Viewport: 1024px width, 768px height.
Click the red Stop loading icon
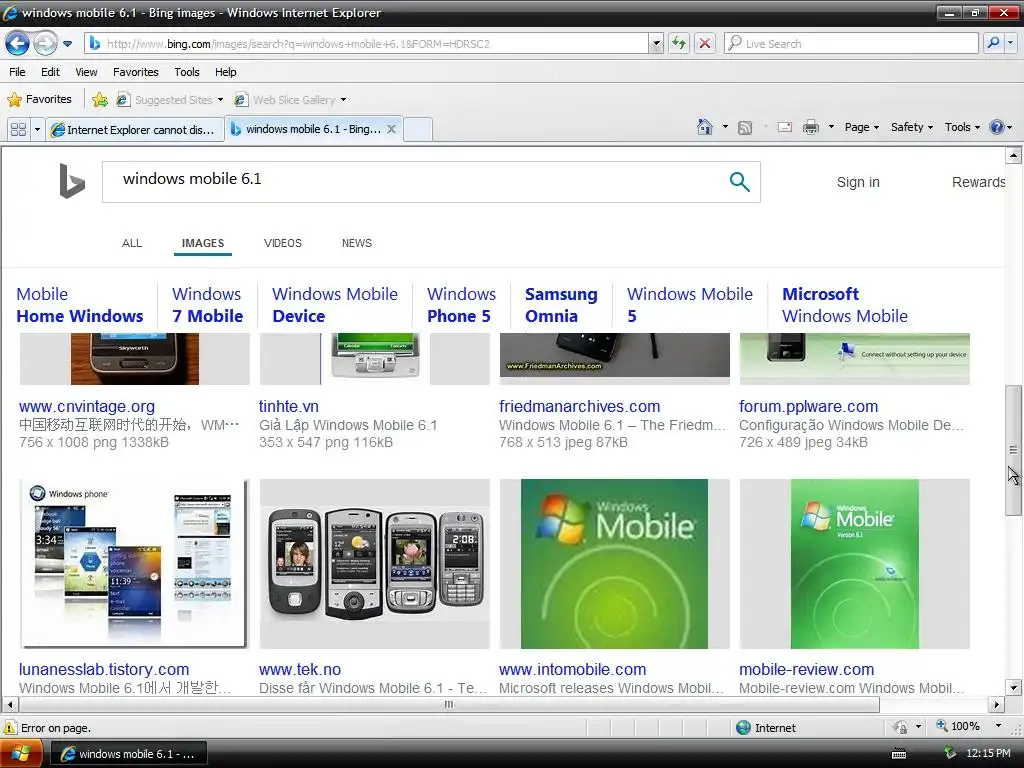pyautogui.click(x=705, y=44)
